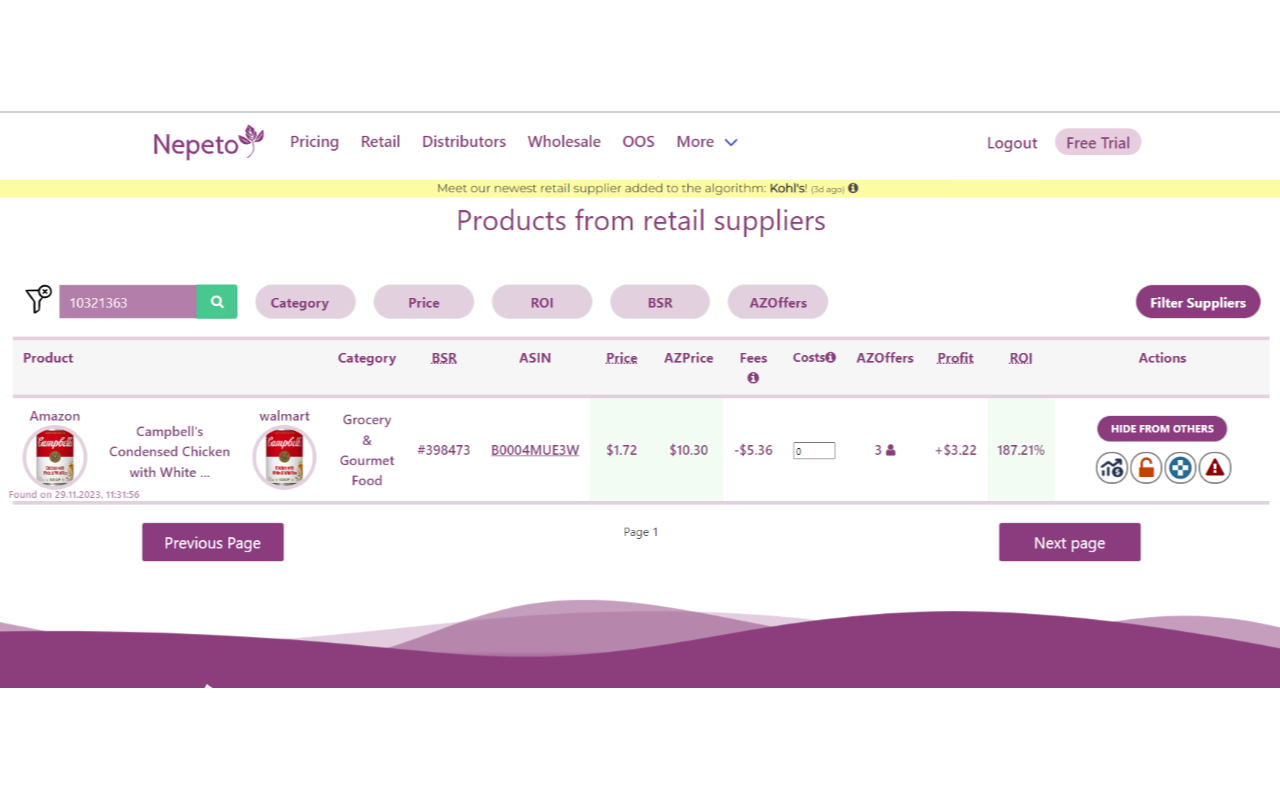
Task: Go to the Pricing page
Action: [x=314, y=142]
